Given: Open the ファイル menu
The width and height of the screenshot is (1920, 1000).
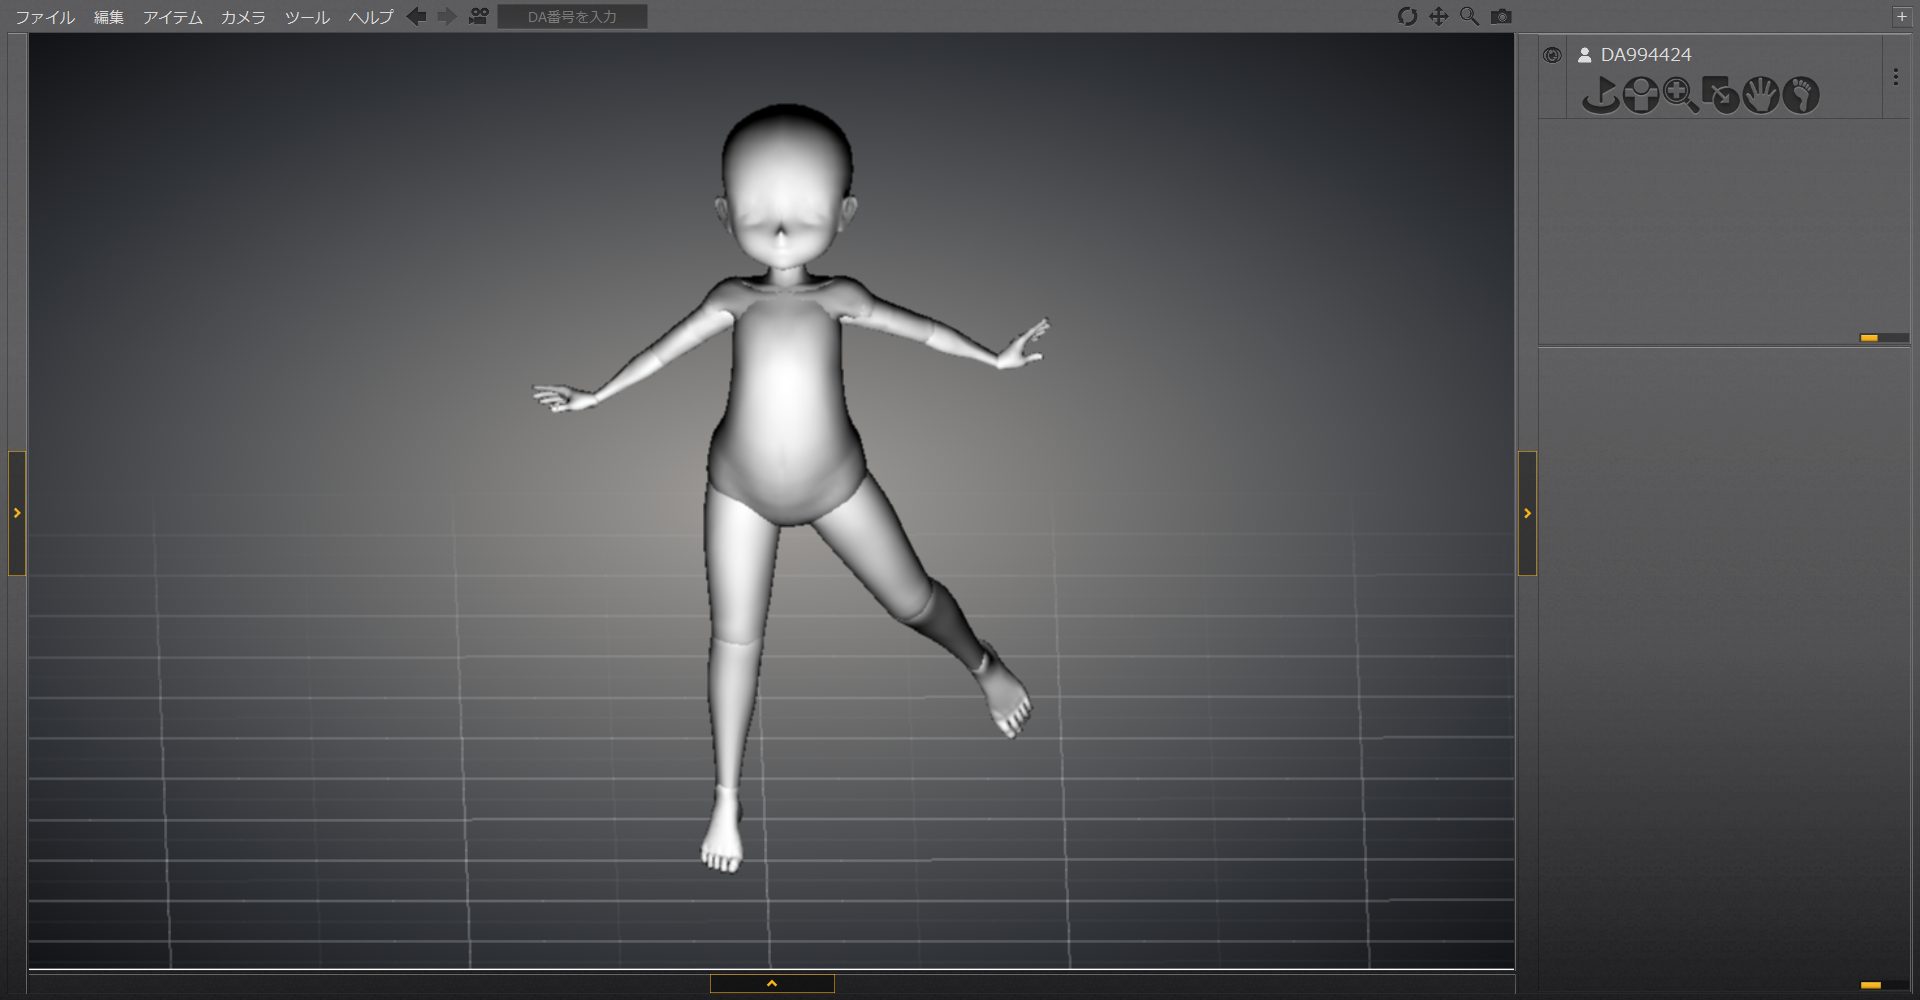Looking at the screenshot, I should pyautogui.click(x=45, y=17).
